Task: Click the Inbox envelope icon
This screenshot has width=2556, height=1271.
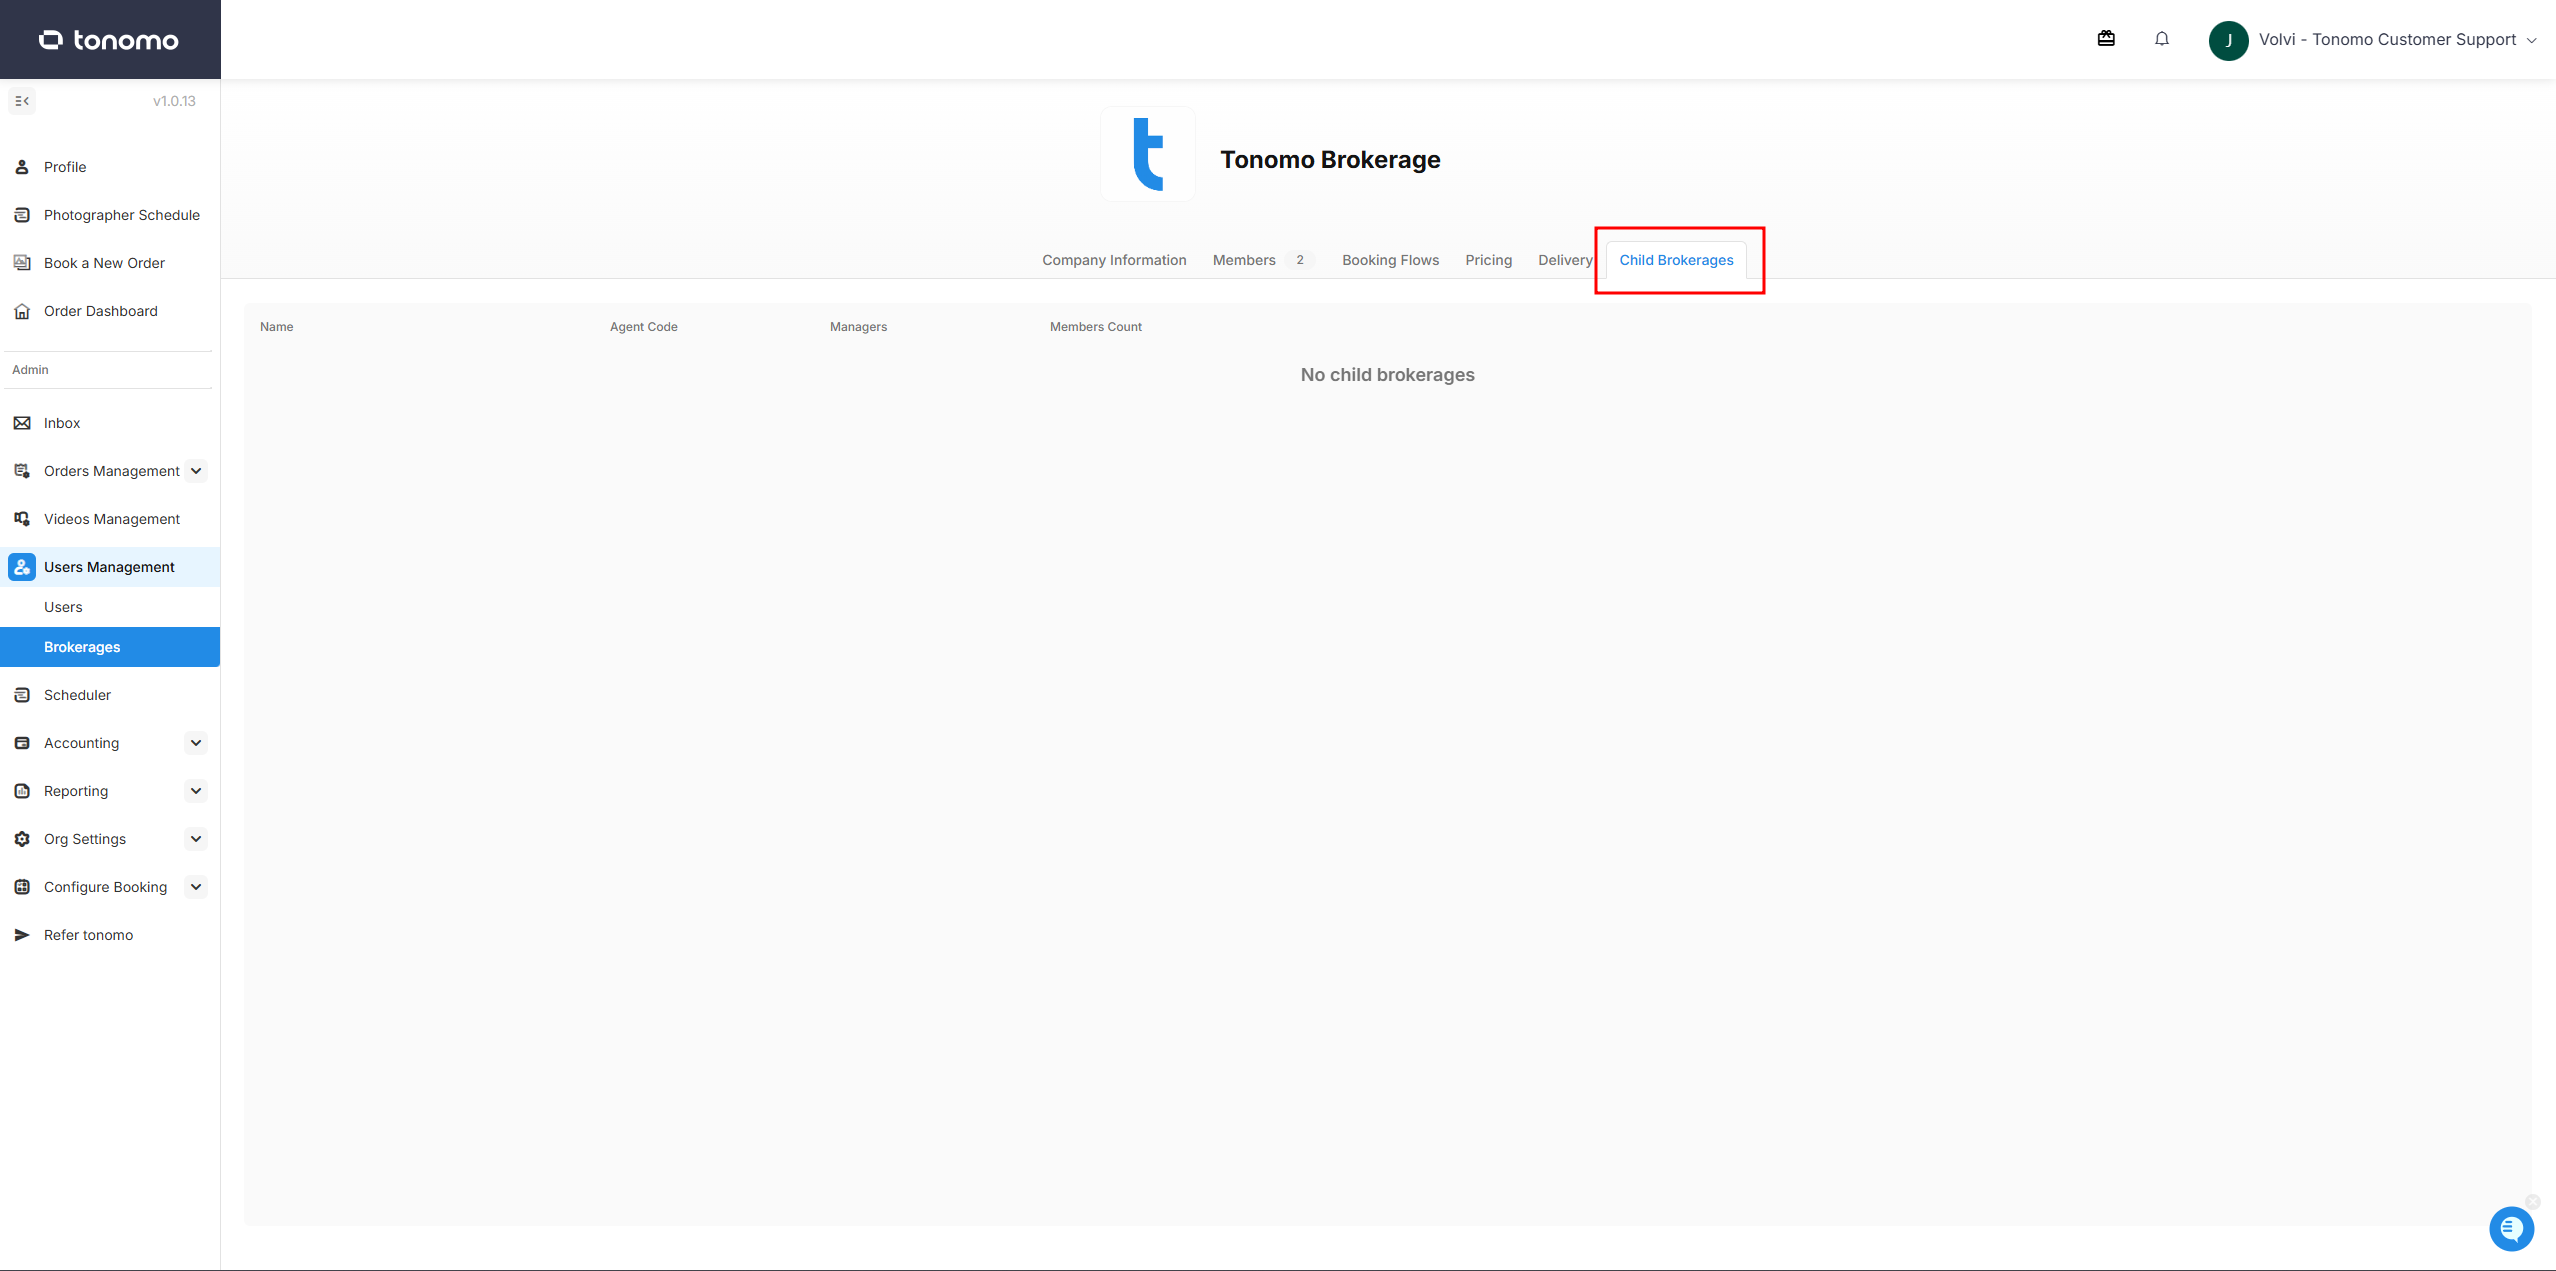Action: point(22,423)
